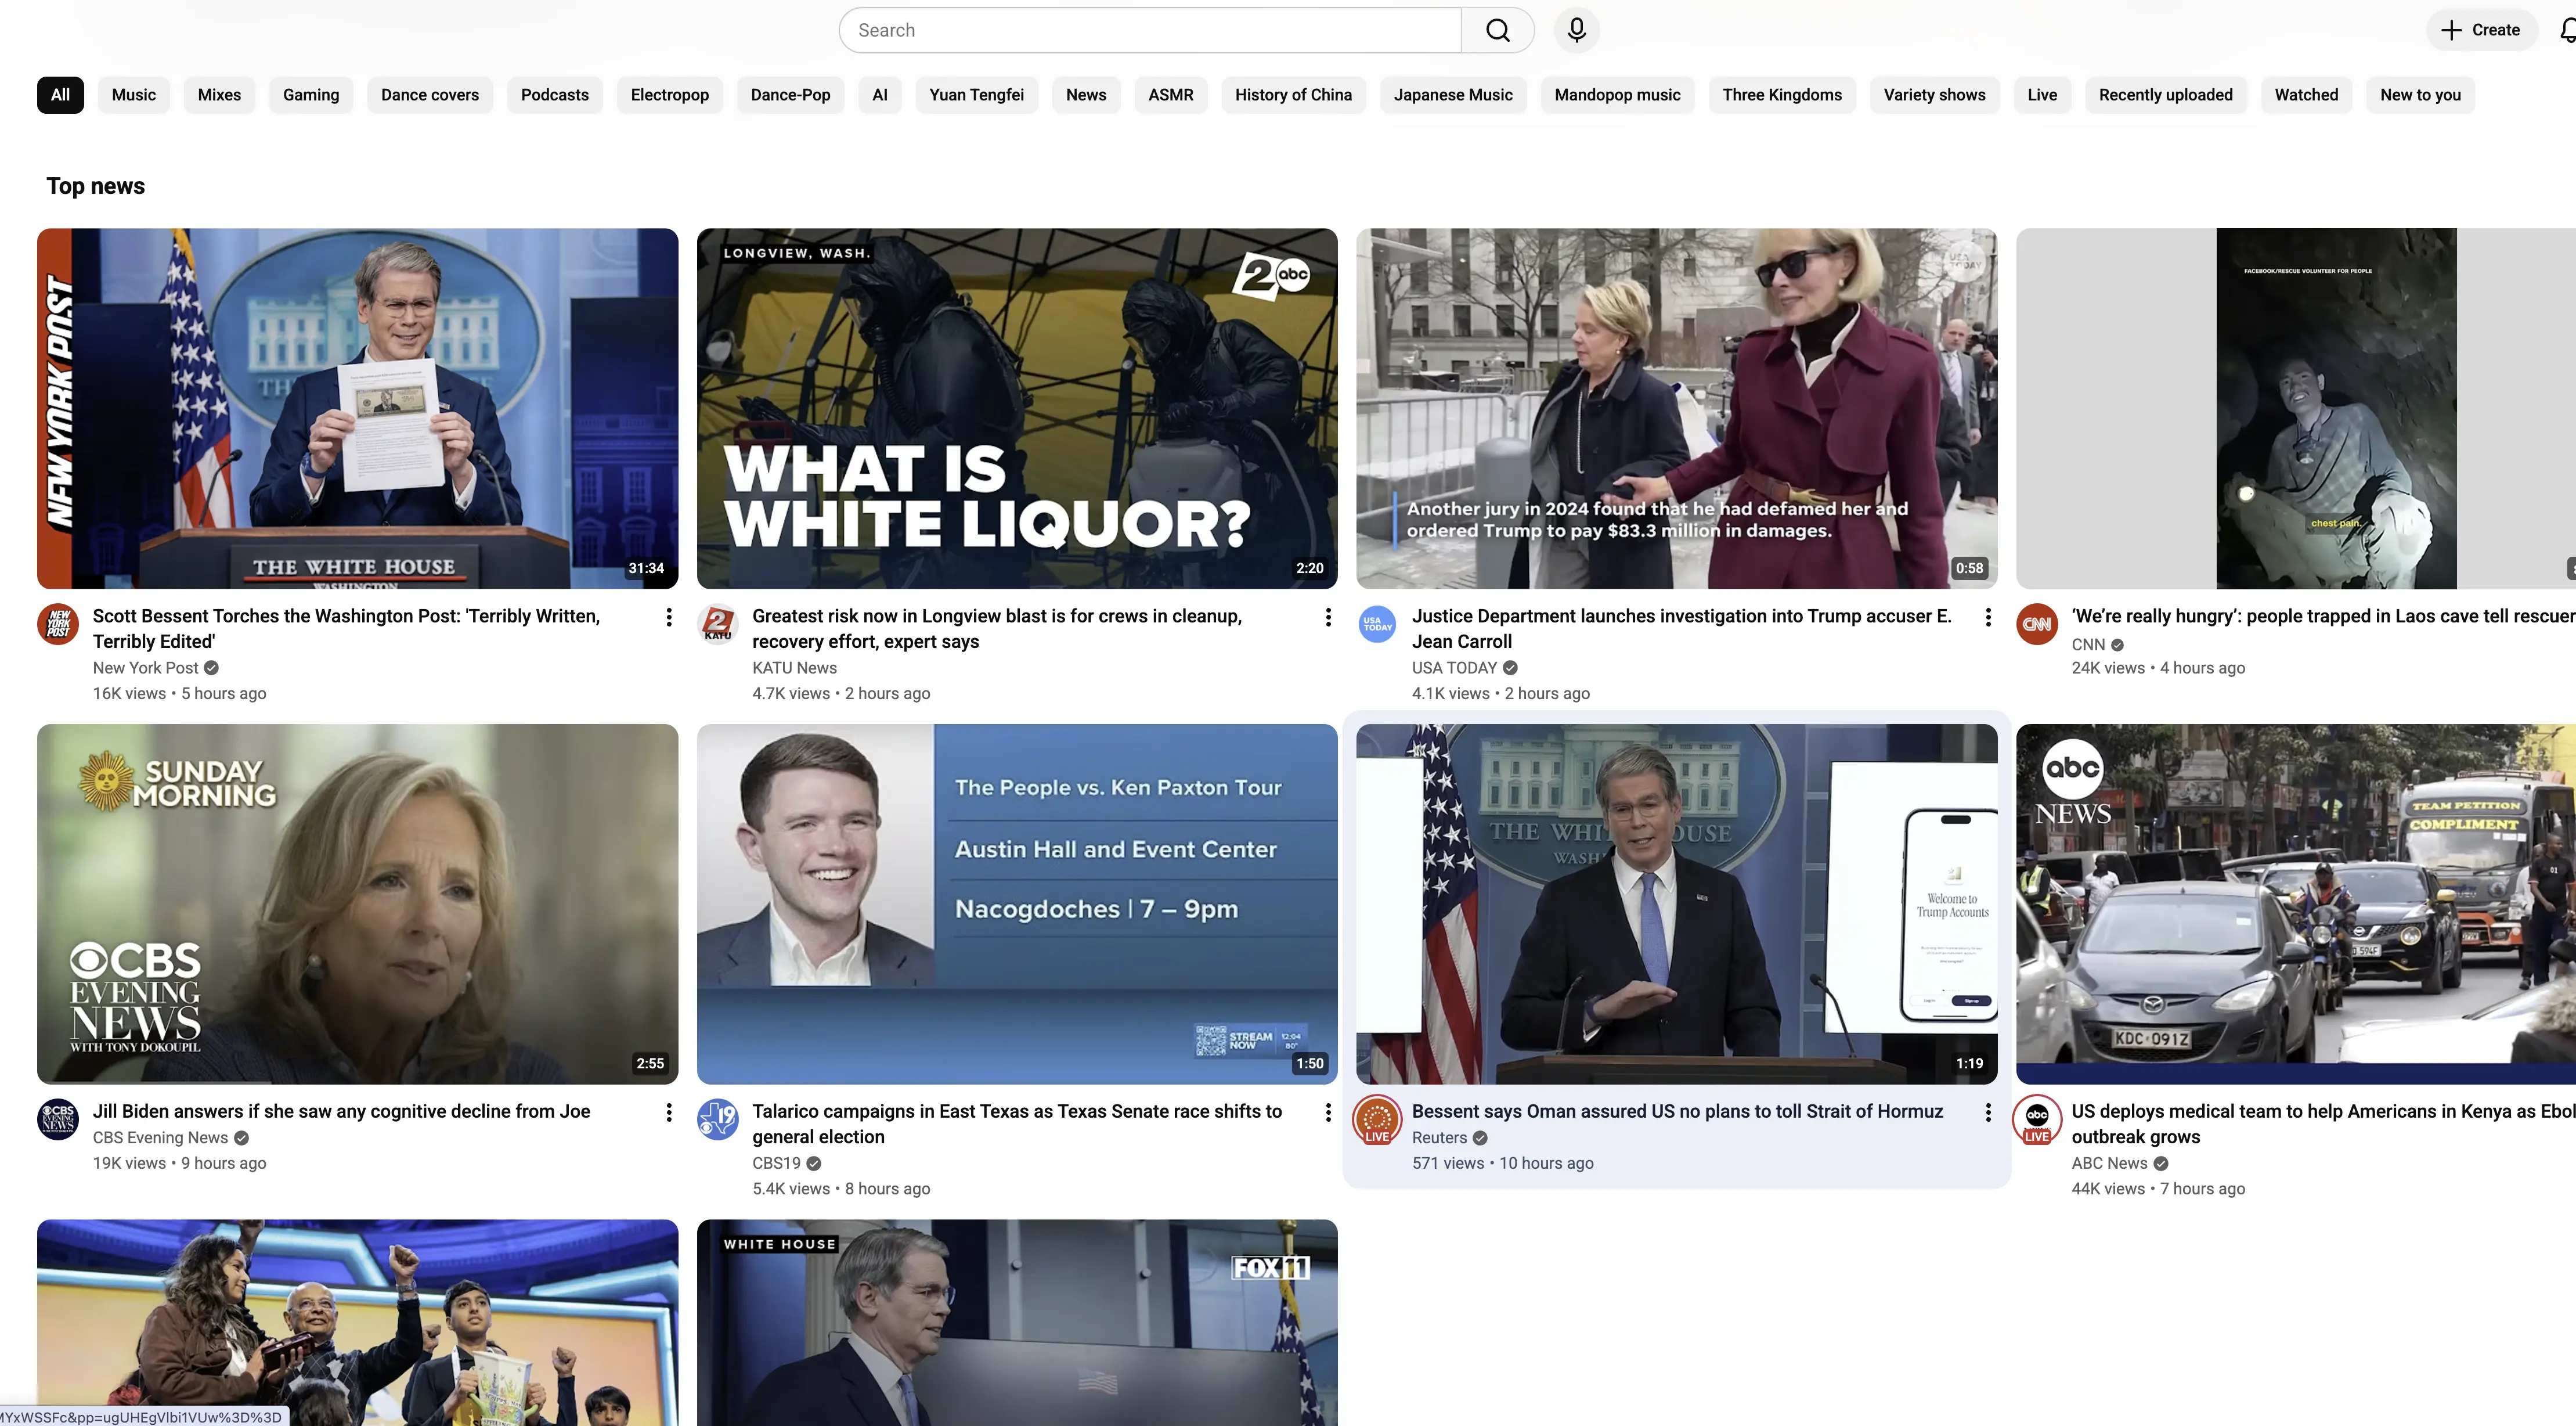Select the Mixes filter chip
The height and width of the screenshot is (1426, 2576).
click(219, 95)
